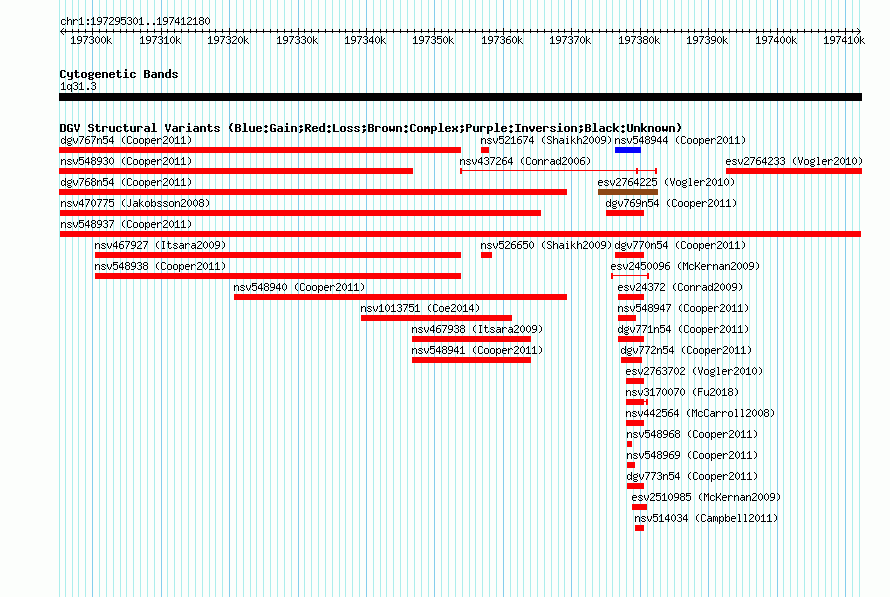
Task: Click the blue gain bar for nsv548944
Action: [628, 150]
